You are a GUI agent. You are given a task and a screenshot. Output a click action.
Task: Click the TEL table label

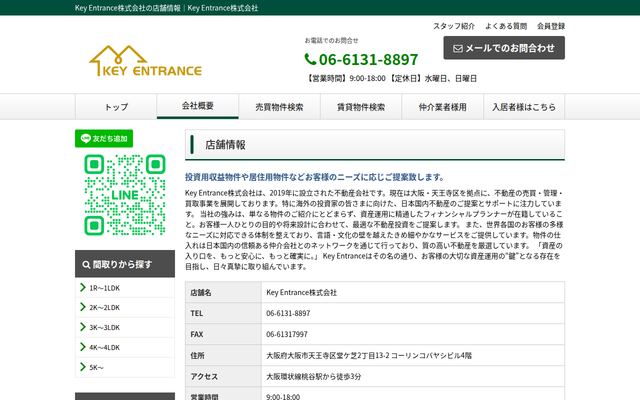(x=196, y=313)
